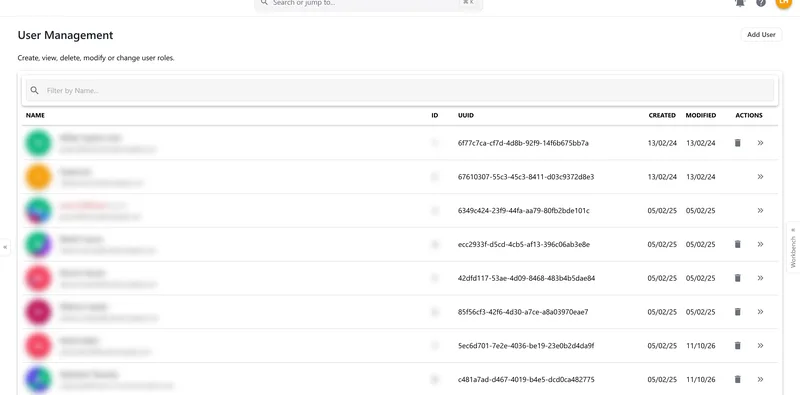Click the CREATED column header
The image size is (800, 395).
click(x=662, y=115)
